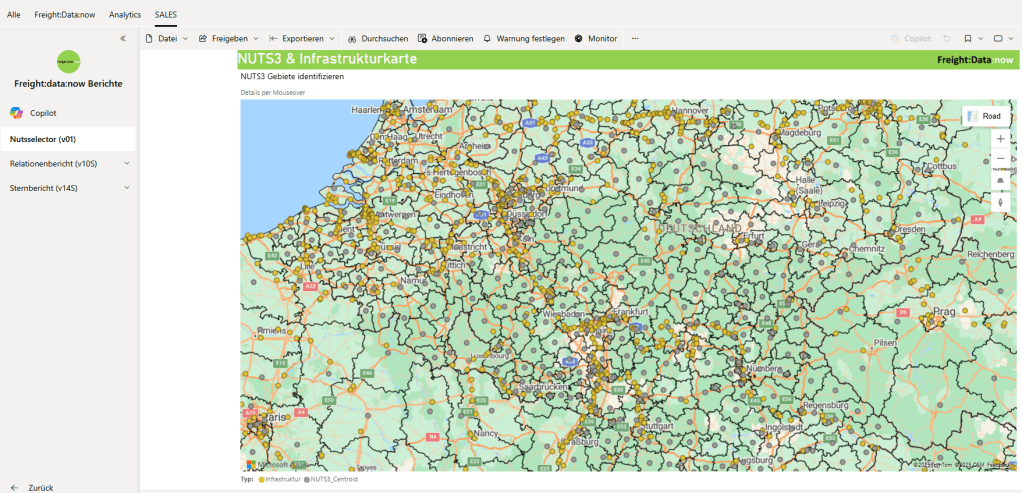
Task: Click the map zoom in button
Action: point(1000,139)
